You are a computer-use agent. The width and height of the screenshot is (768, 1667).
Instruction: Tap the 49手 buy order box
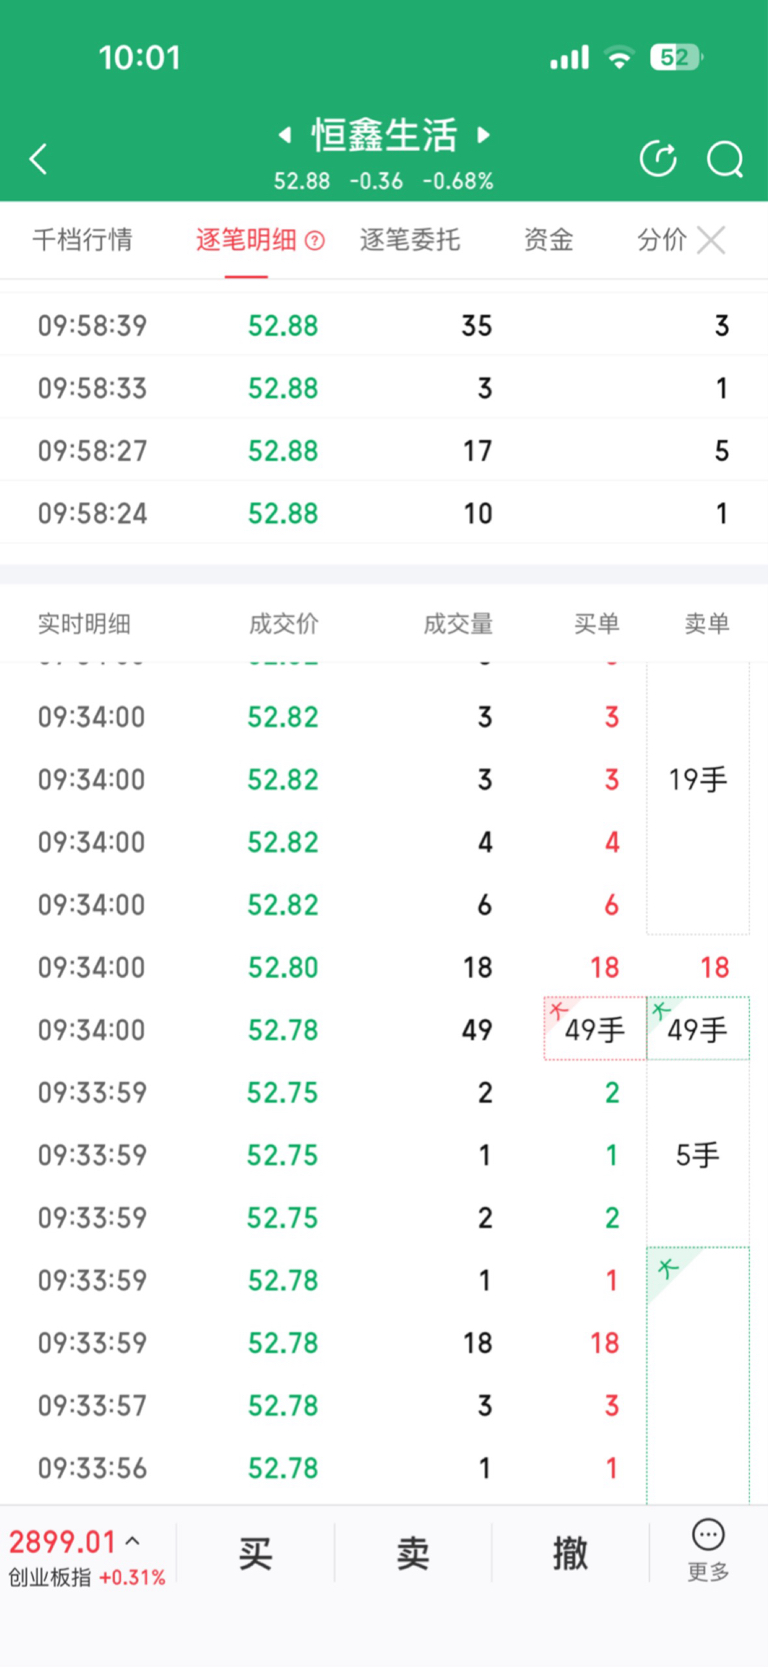click(595, 1029)
